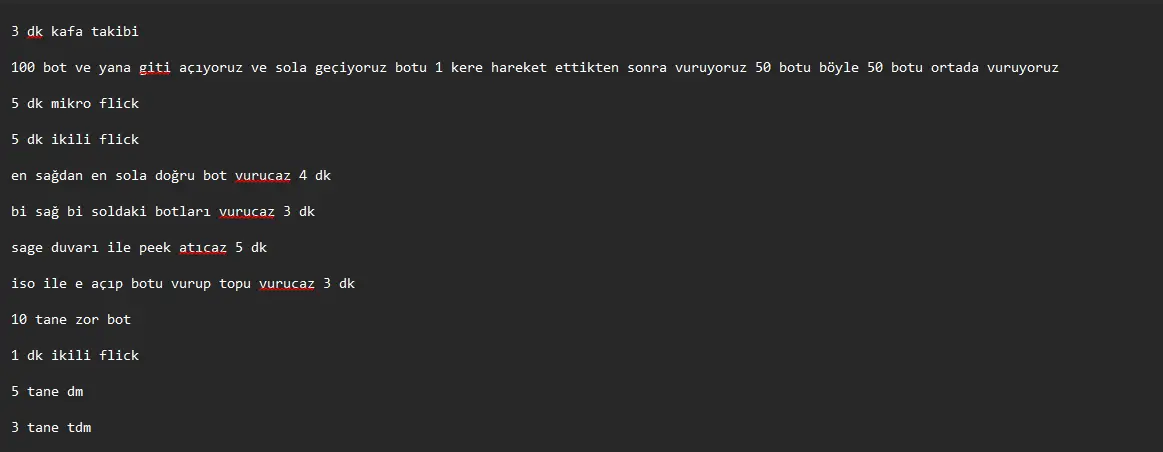Click 'vurucaz' in the iso line
Screen dimensions: 1163x452
click(287, 284)
